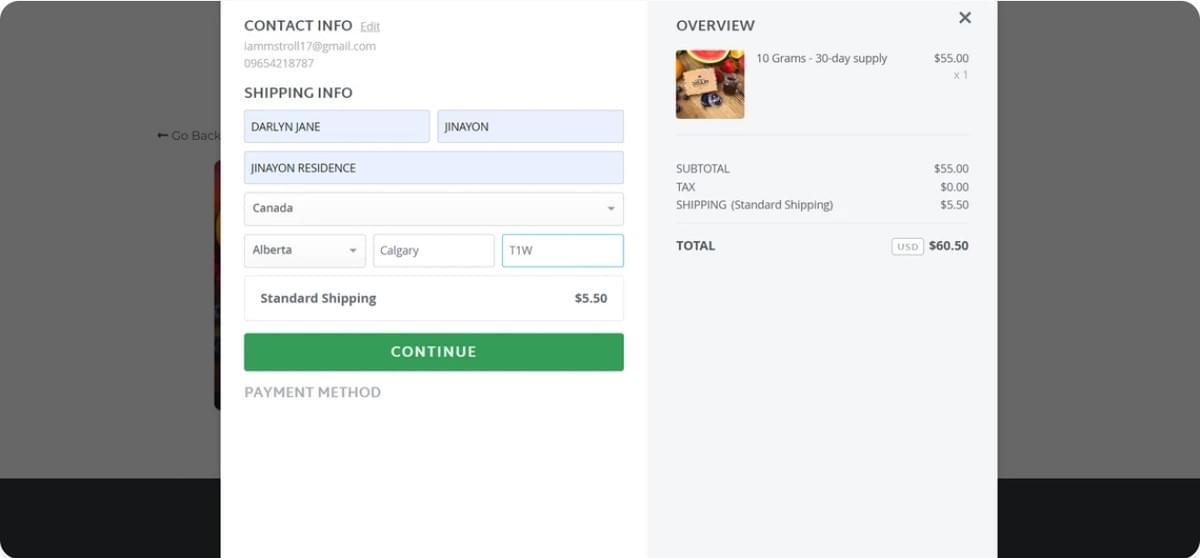Click the product thumbnail image in Overview
The image size is (1200, 558).
click(710, 84)
